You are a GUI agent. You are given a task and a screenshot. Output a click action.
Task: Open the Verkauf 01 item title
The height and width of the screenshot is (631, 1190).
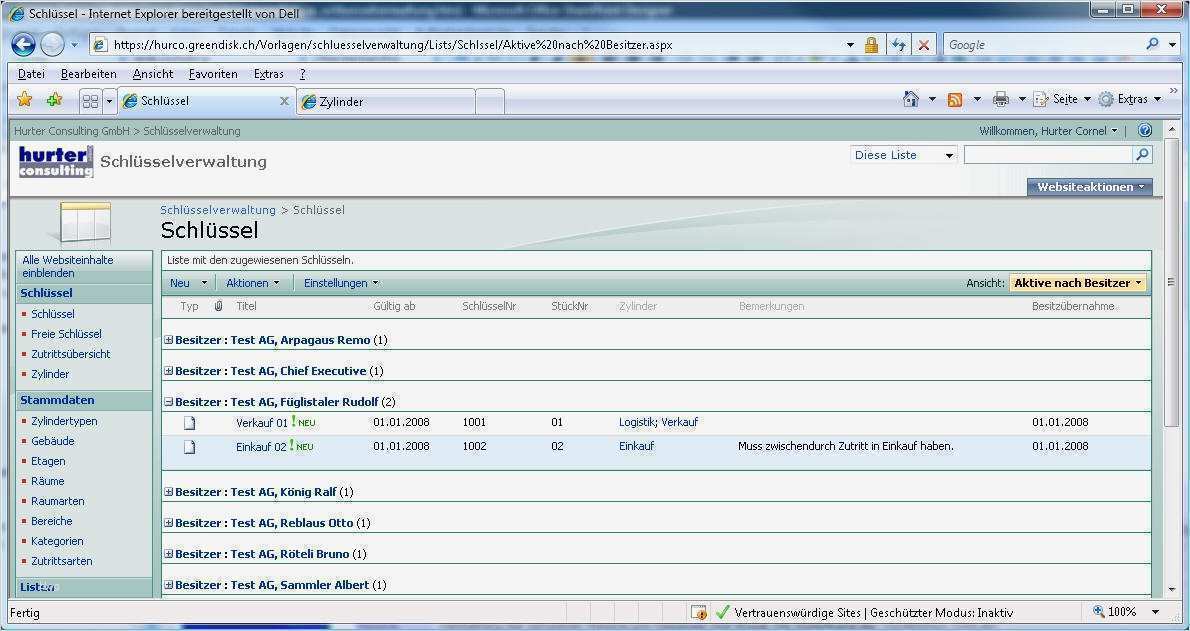pos(262,423)
